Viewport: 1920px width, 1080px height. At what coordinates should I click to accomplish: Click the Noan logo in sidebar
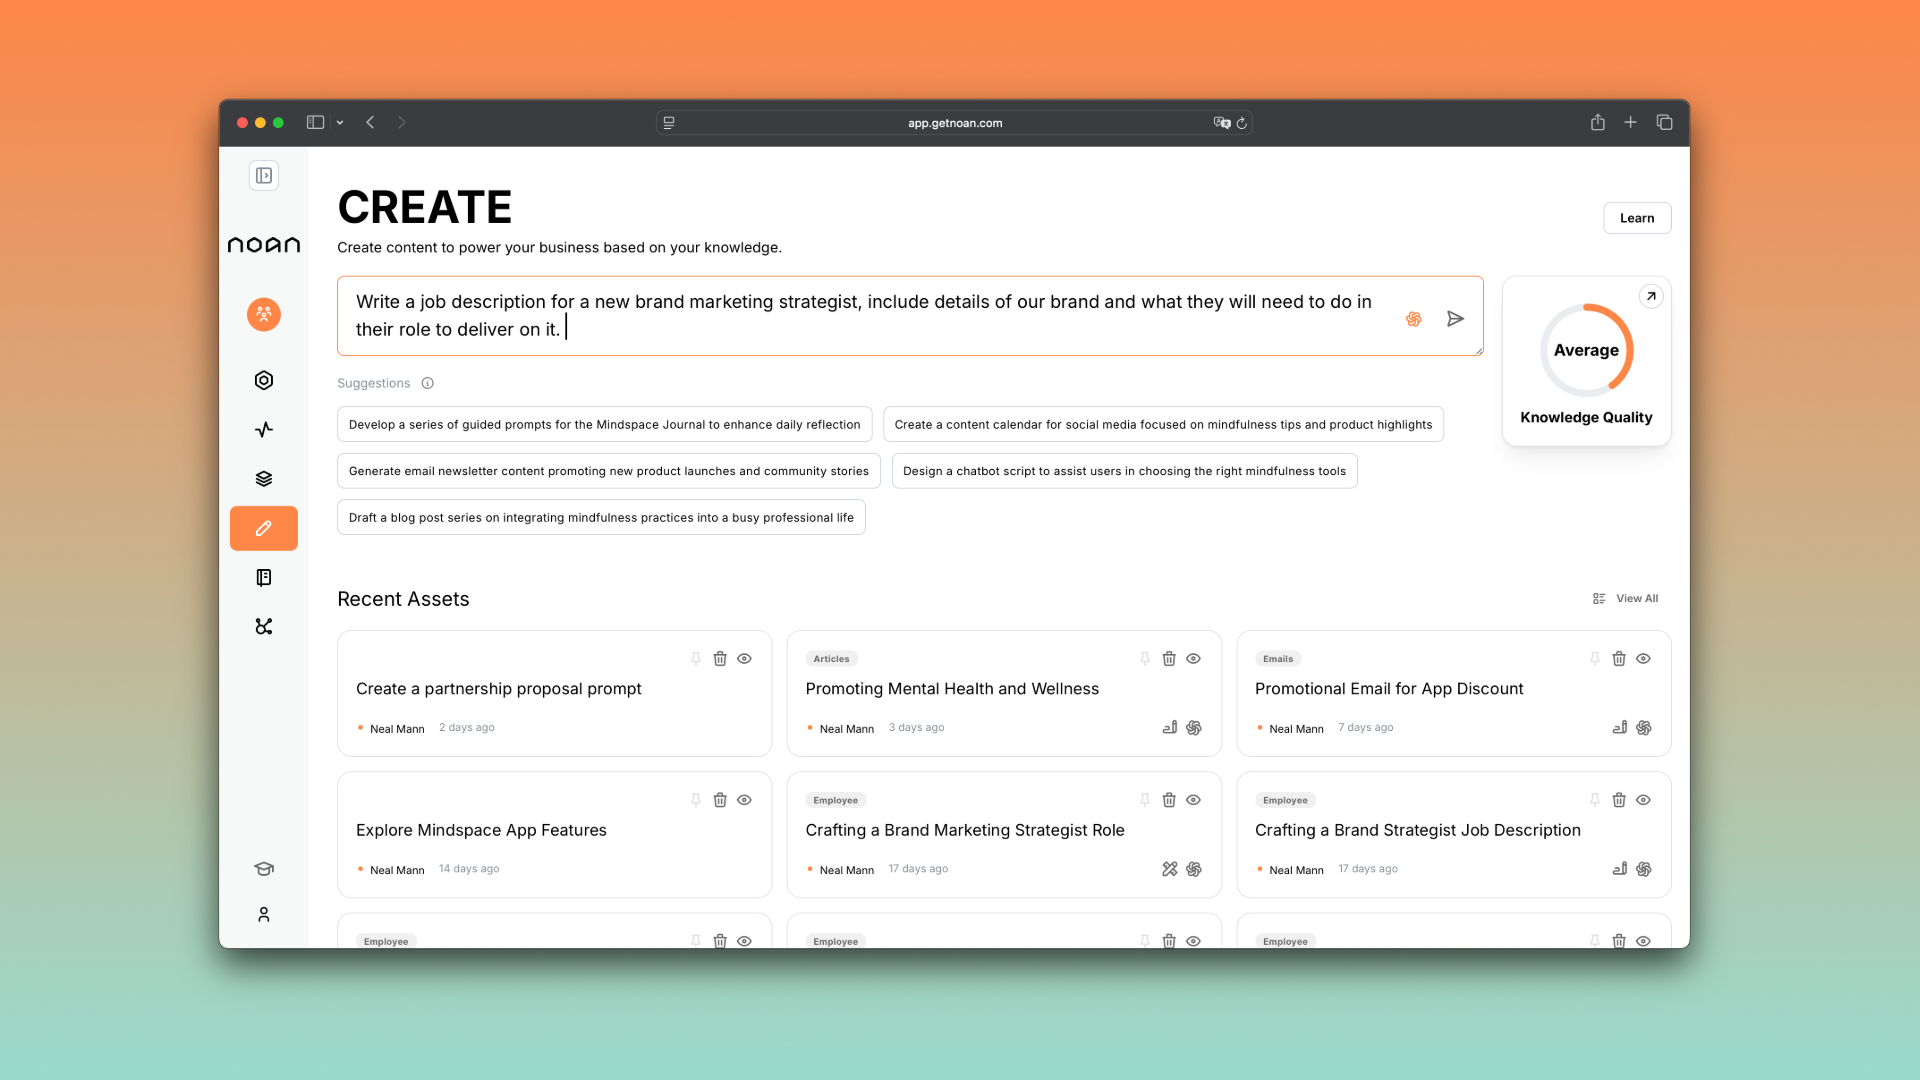tap(264, 245)
